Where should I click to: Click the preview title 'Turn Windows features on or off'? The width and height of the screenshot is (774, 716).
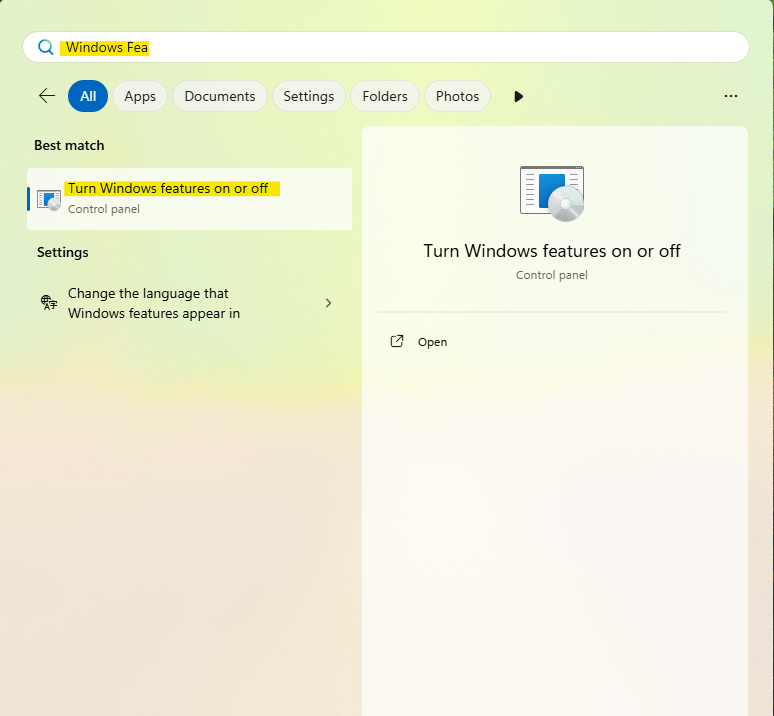point(552,251)
